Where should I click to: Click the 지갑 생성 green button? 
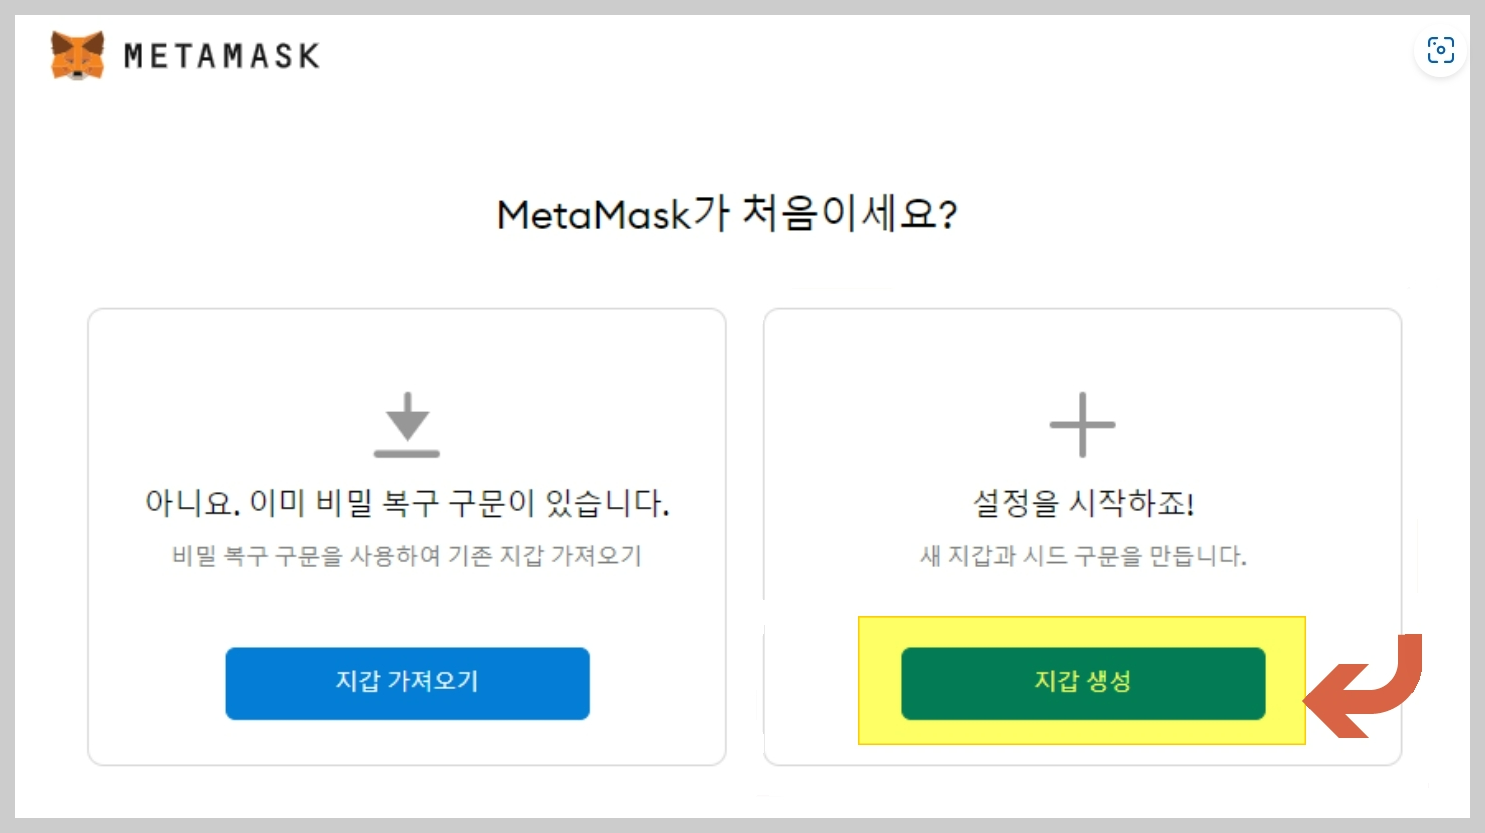pos(1083,683)
